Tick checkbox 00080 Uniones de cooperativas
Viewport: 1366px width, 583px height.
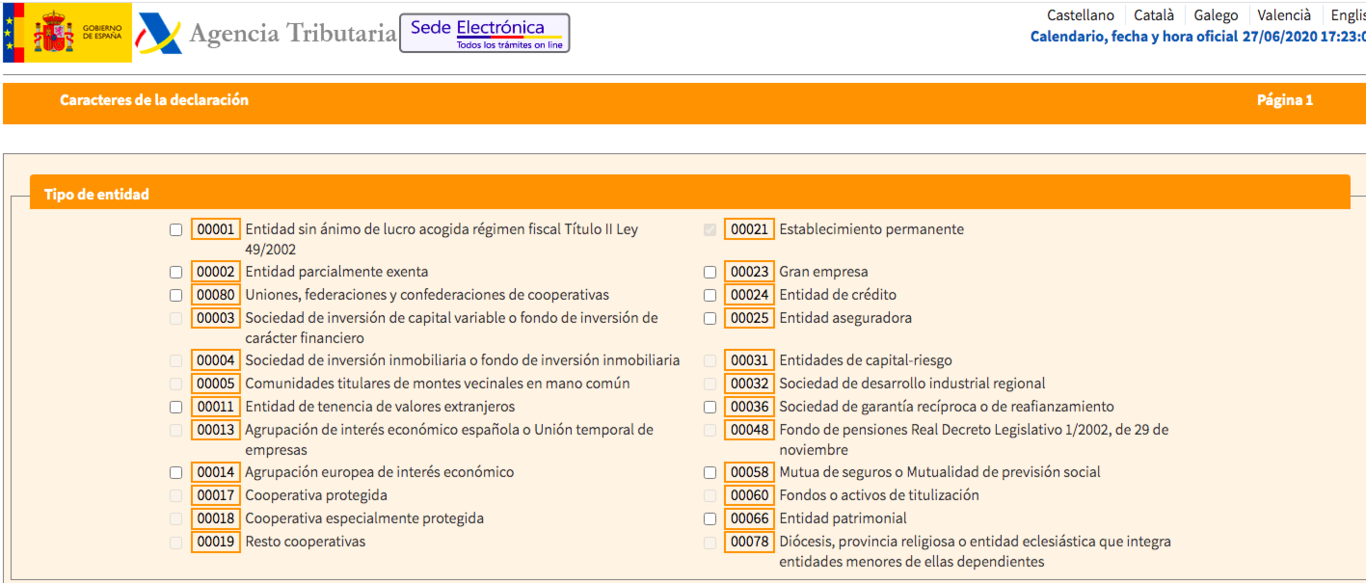(x=176, y=295)
